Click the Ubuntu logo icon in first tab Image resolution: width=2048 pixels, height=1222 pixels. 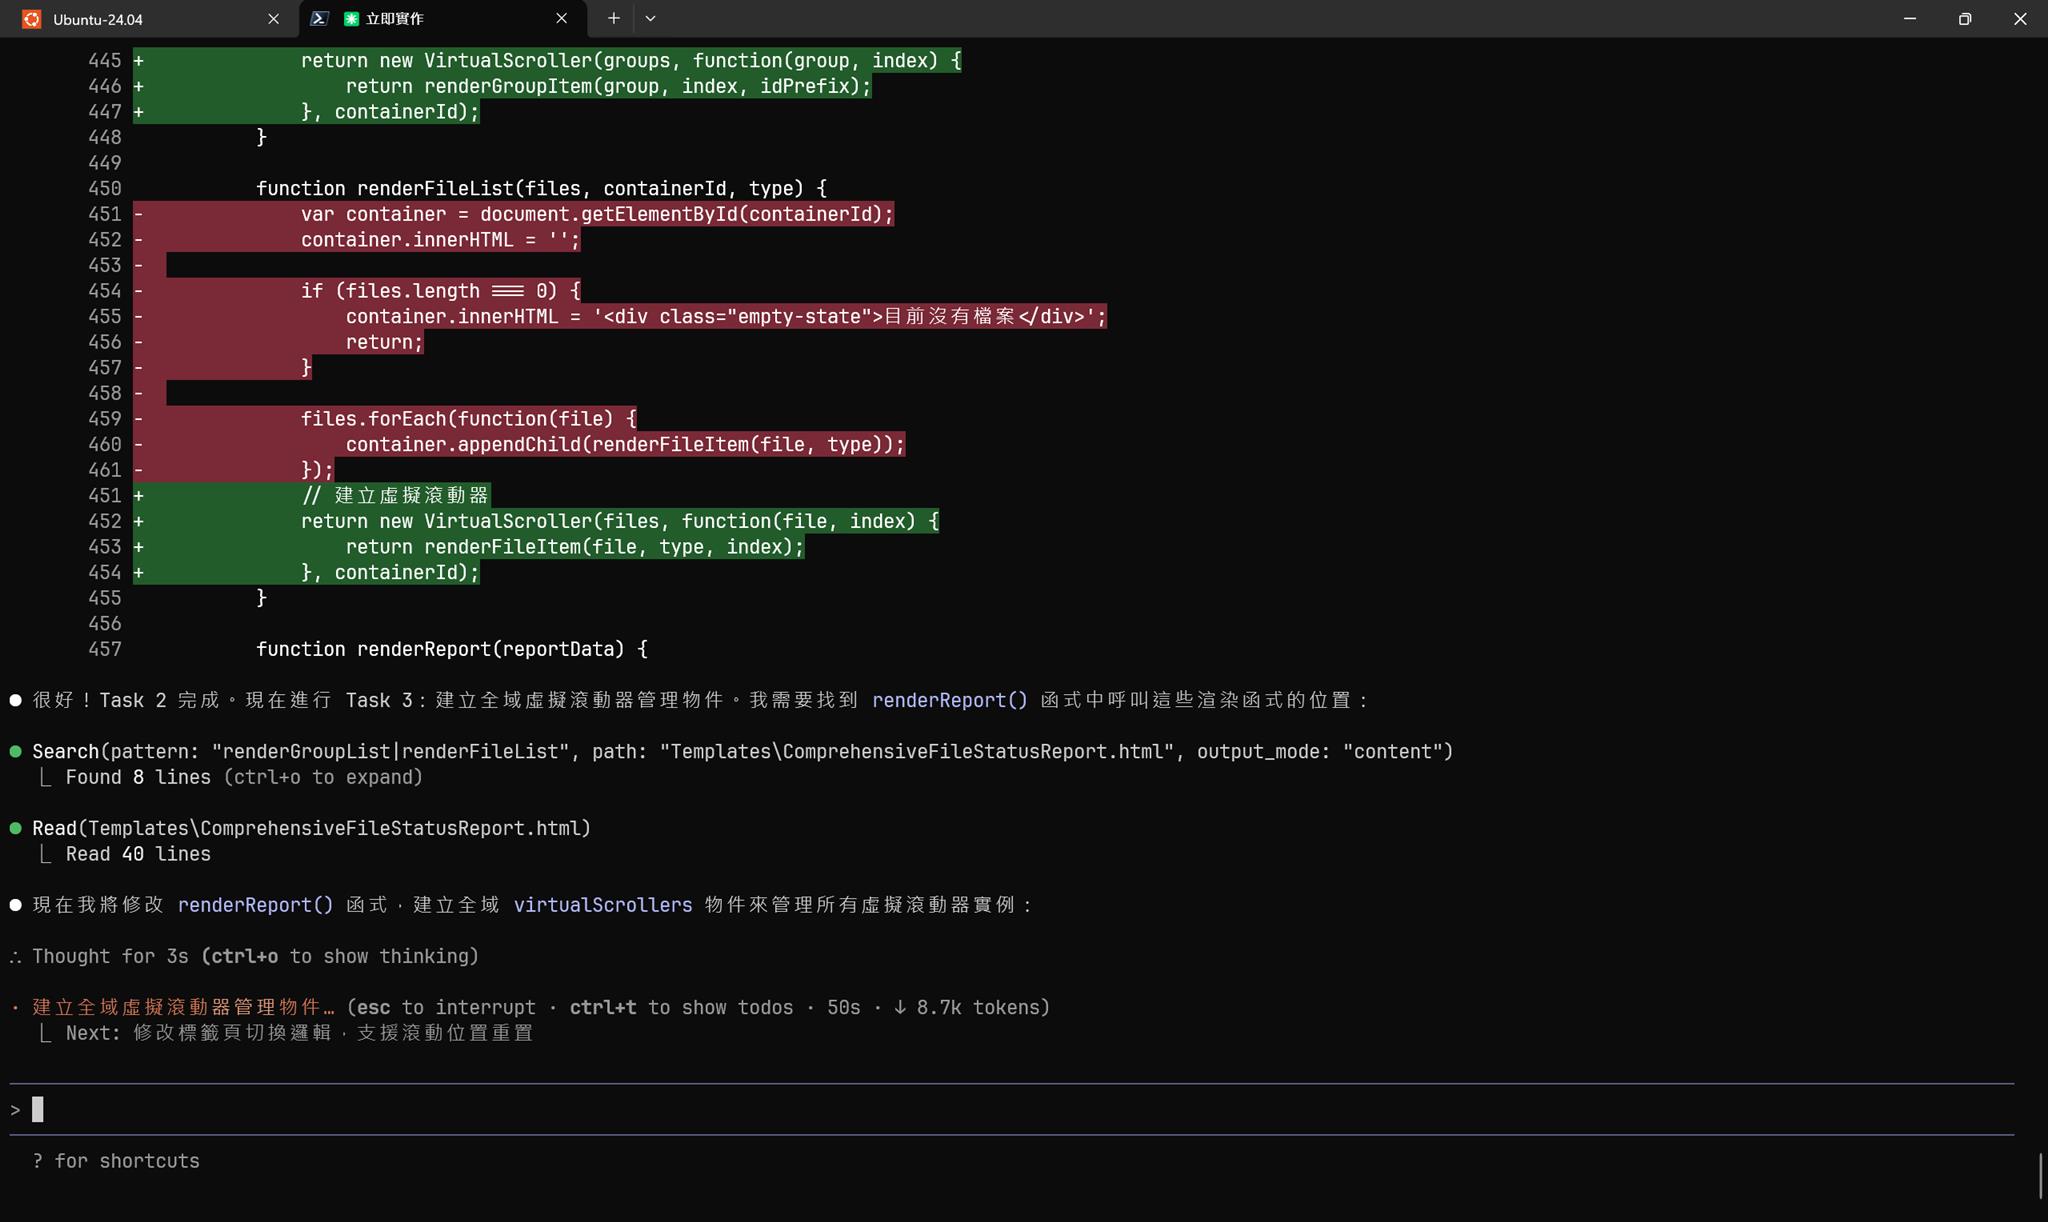32,19
